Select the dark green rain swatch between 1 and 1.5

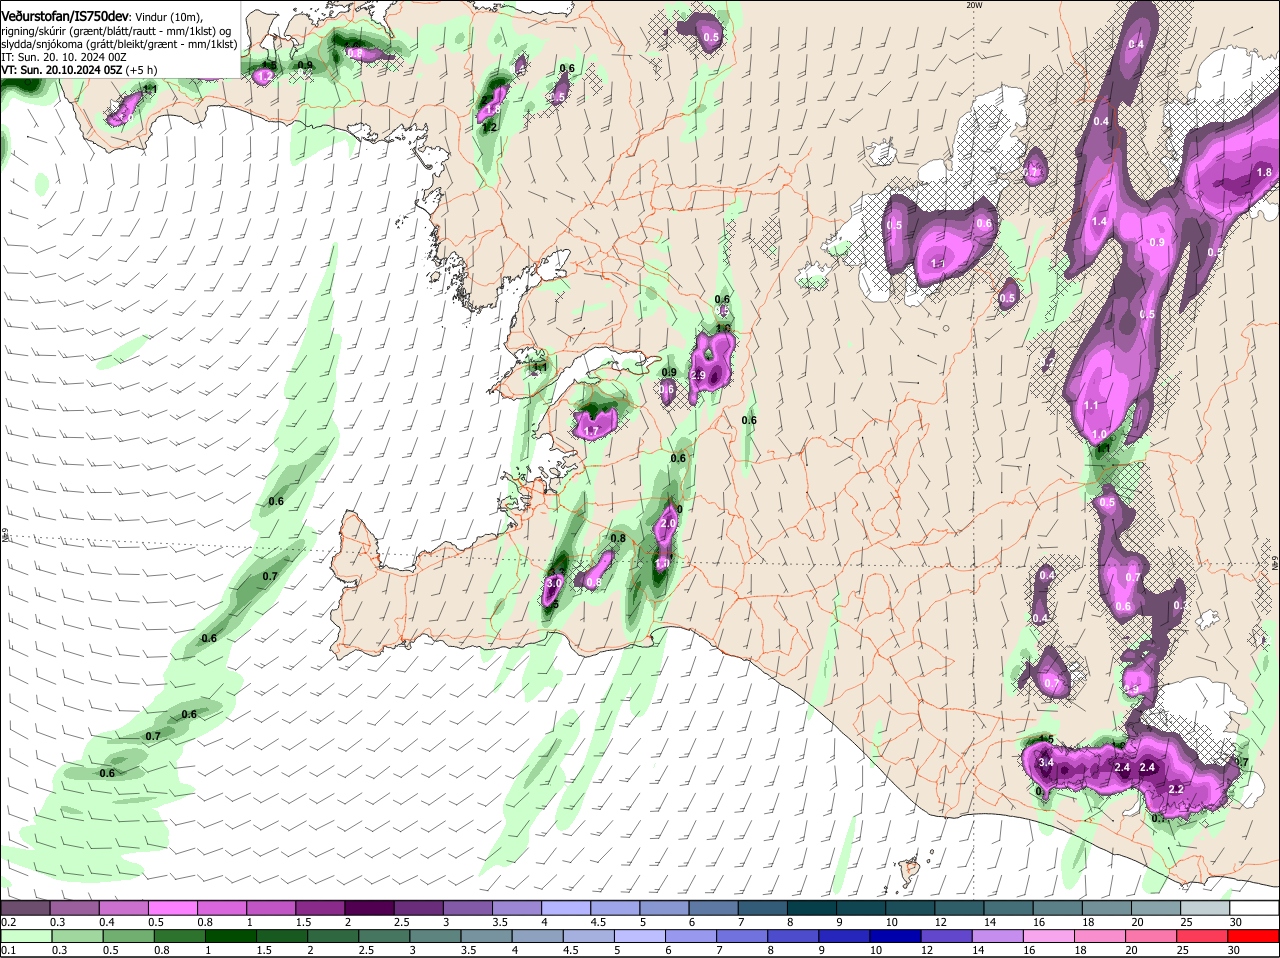pyautogui.click(x=231, y=936)
